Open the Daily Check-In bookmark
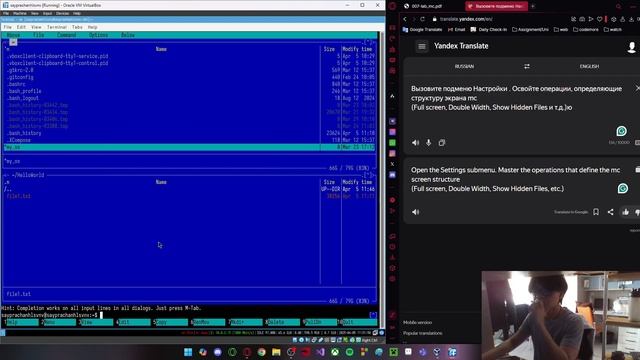 (x=489, y=29)
